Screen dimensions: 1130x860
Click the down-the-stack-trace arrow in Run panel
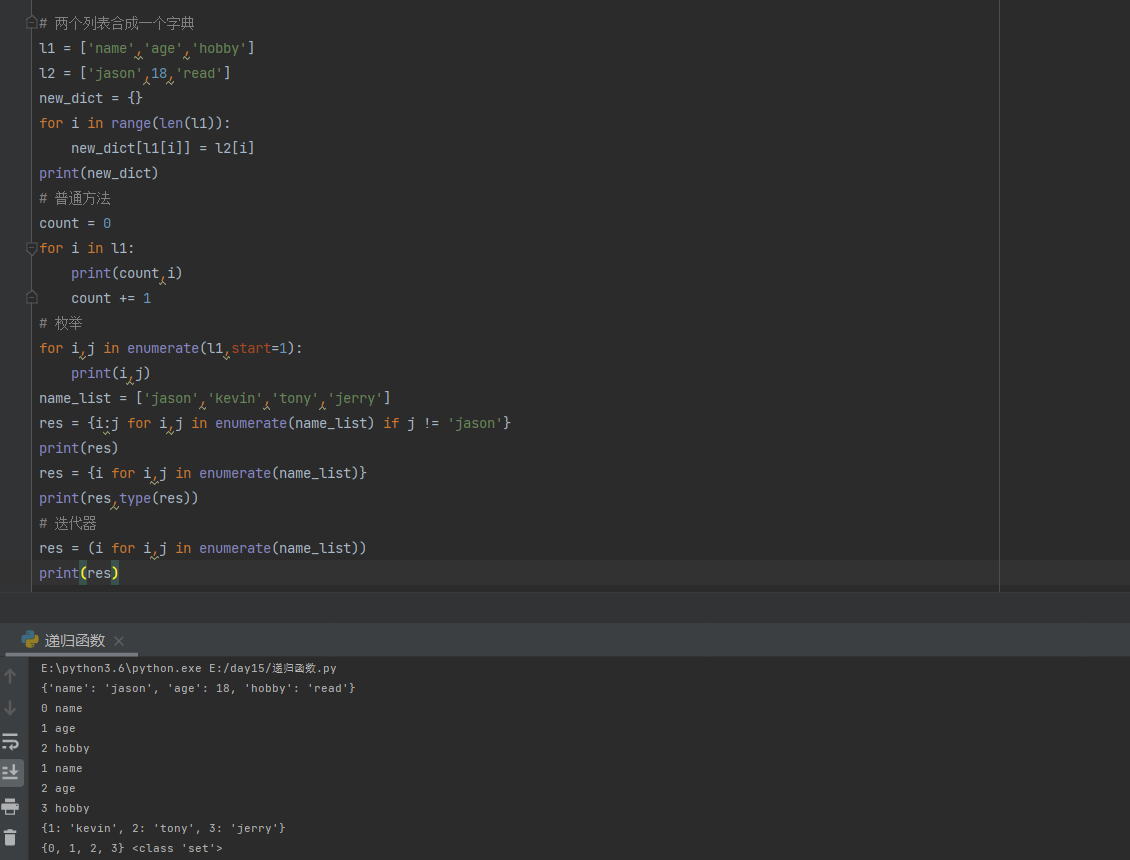(x=10, y=708)
